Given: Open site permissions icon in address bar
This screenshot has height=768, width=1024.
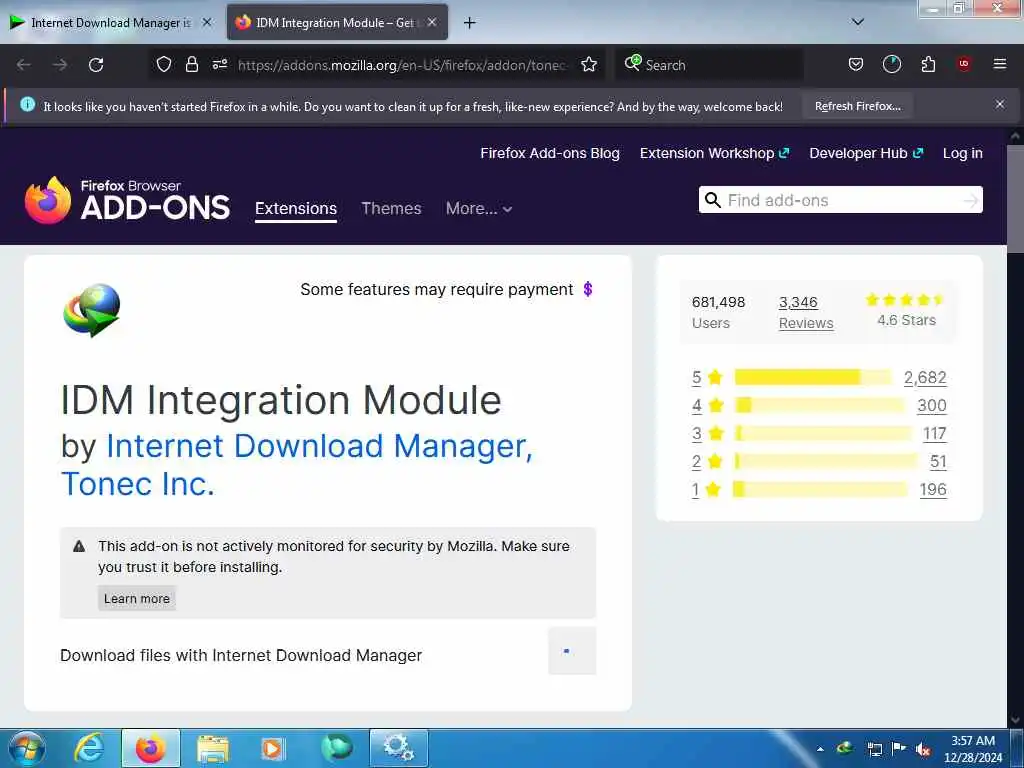Looking at the screenshot, I should pos(219,64).
